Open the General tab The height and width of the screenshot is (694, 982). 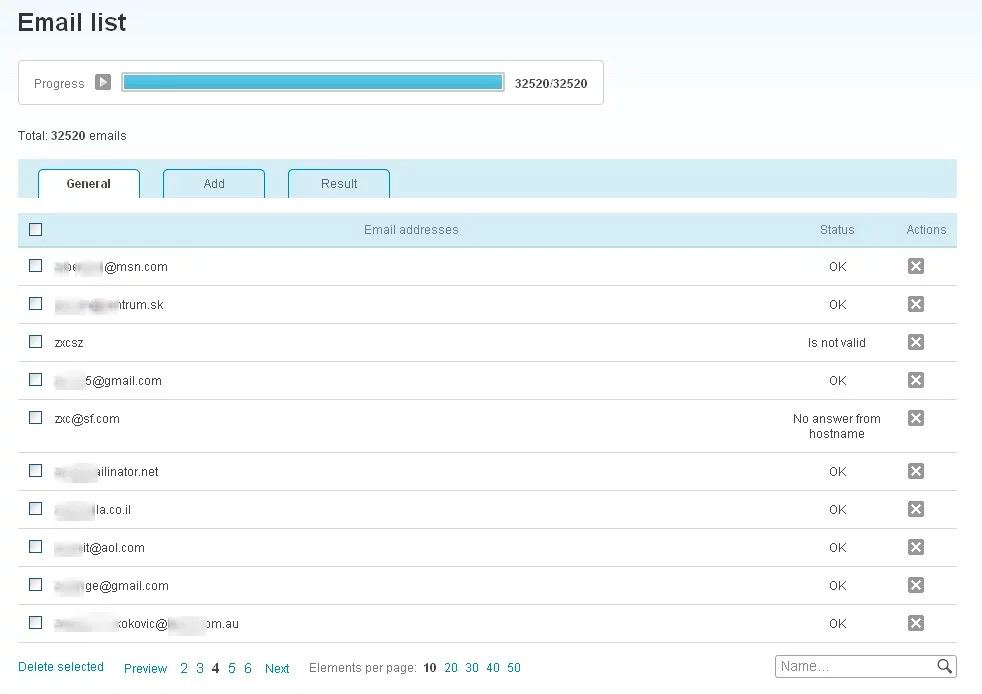click(89, 184)
